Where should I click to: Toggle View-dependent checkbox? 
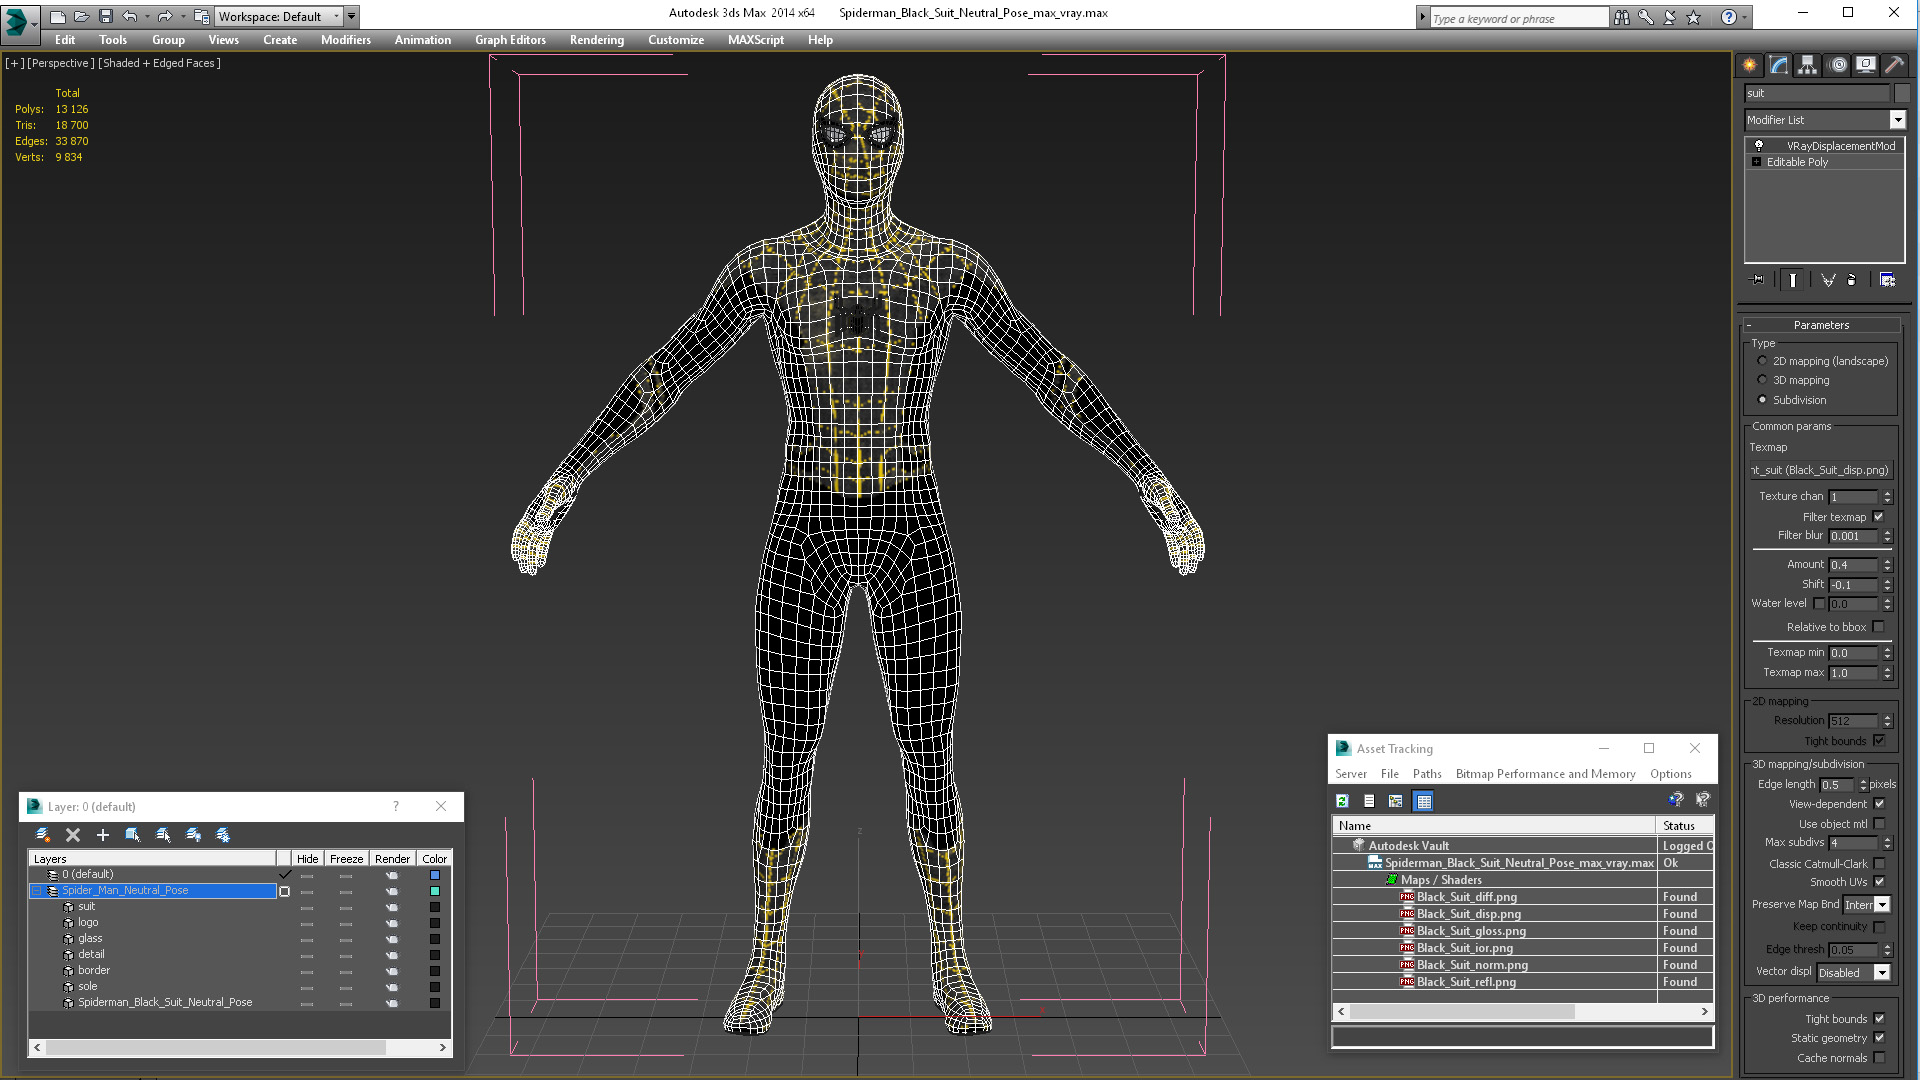(1879, 804)
